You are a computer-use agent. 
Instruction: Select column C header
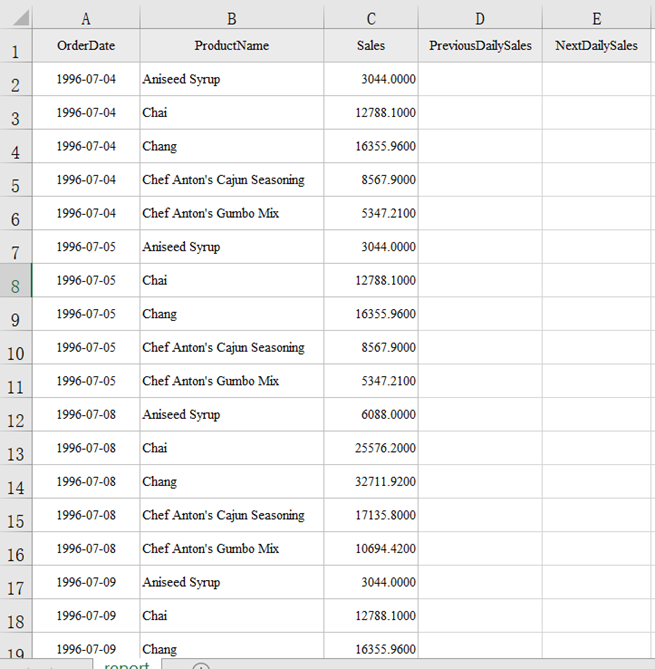[x=371, y=19]
